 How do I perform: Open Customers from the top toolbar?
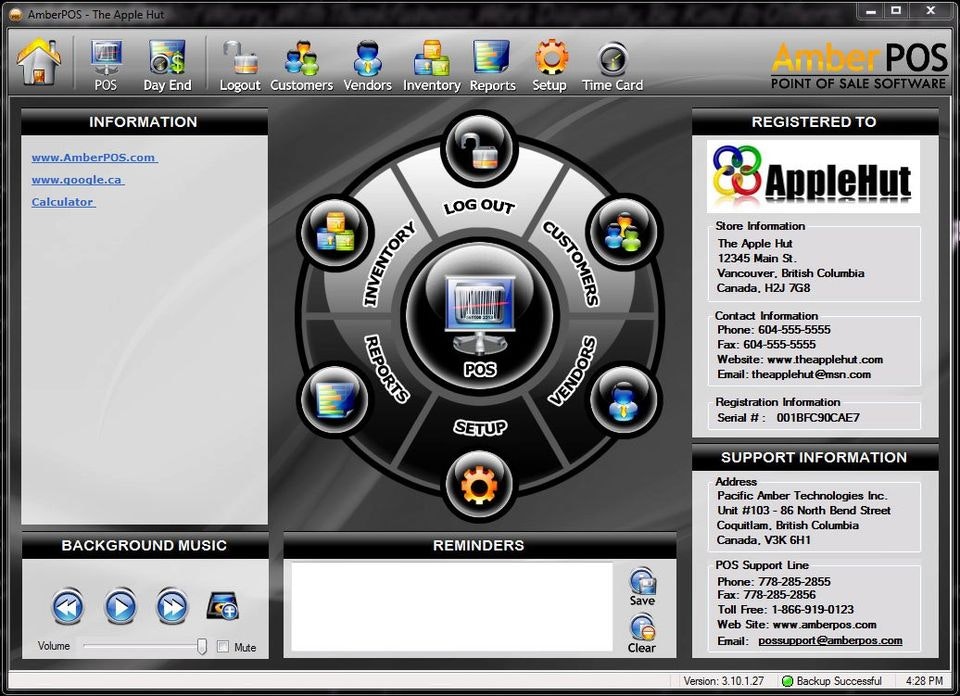tap(301, 60)
